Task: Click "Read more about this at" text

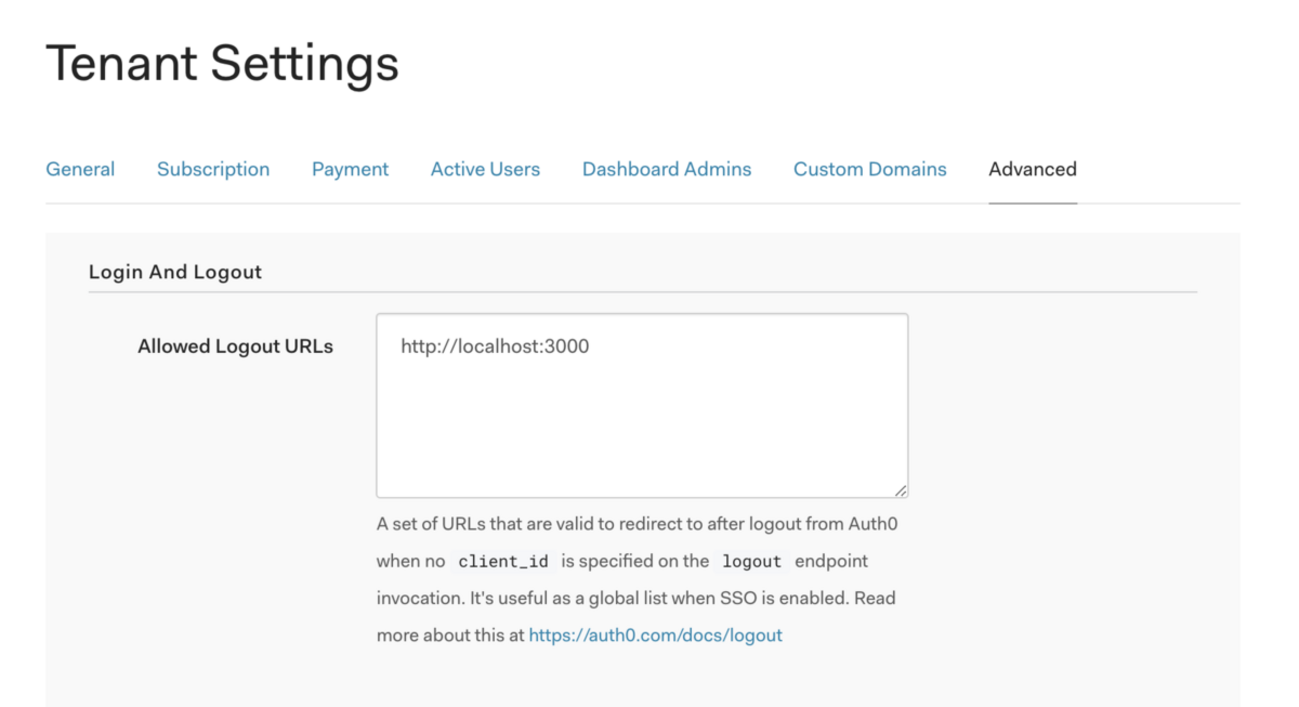Action: click(450, 635)
